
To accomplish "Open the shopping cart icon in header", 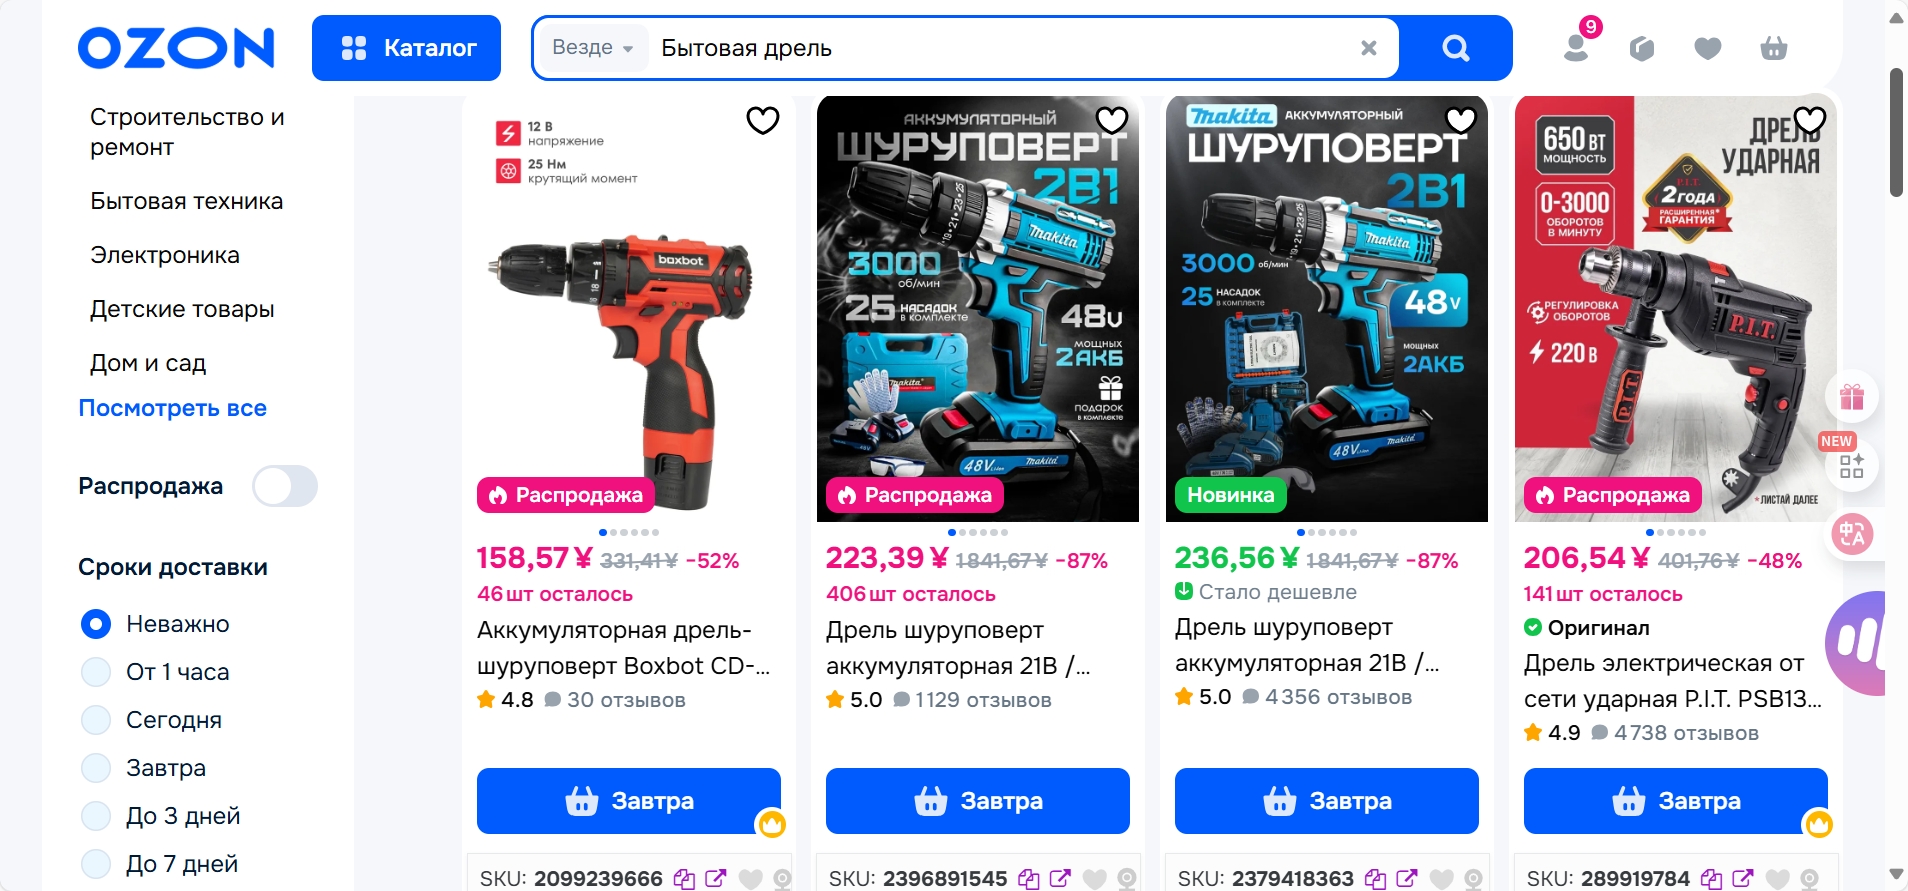I will (1774, 48).
